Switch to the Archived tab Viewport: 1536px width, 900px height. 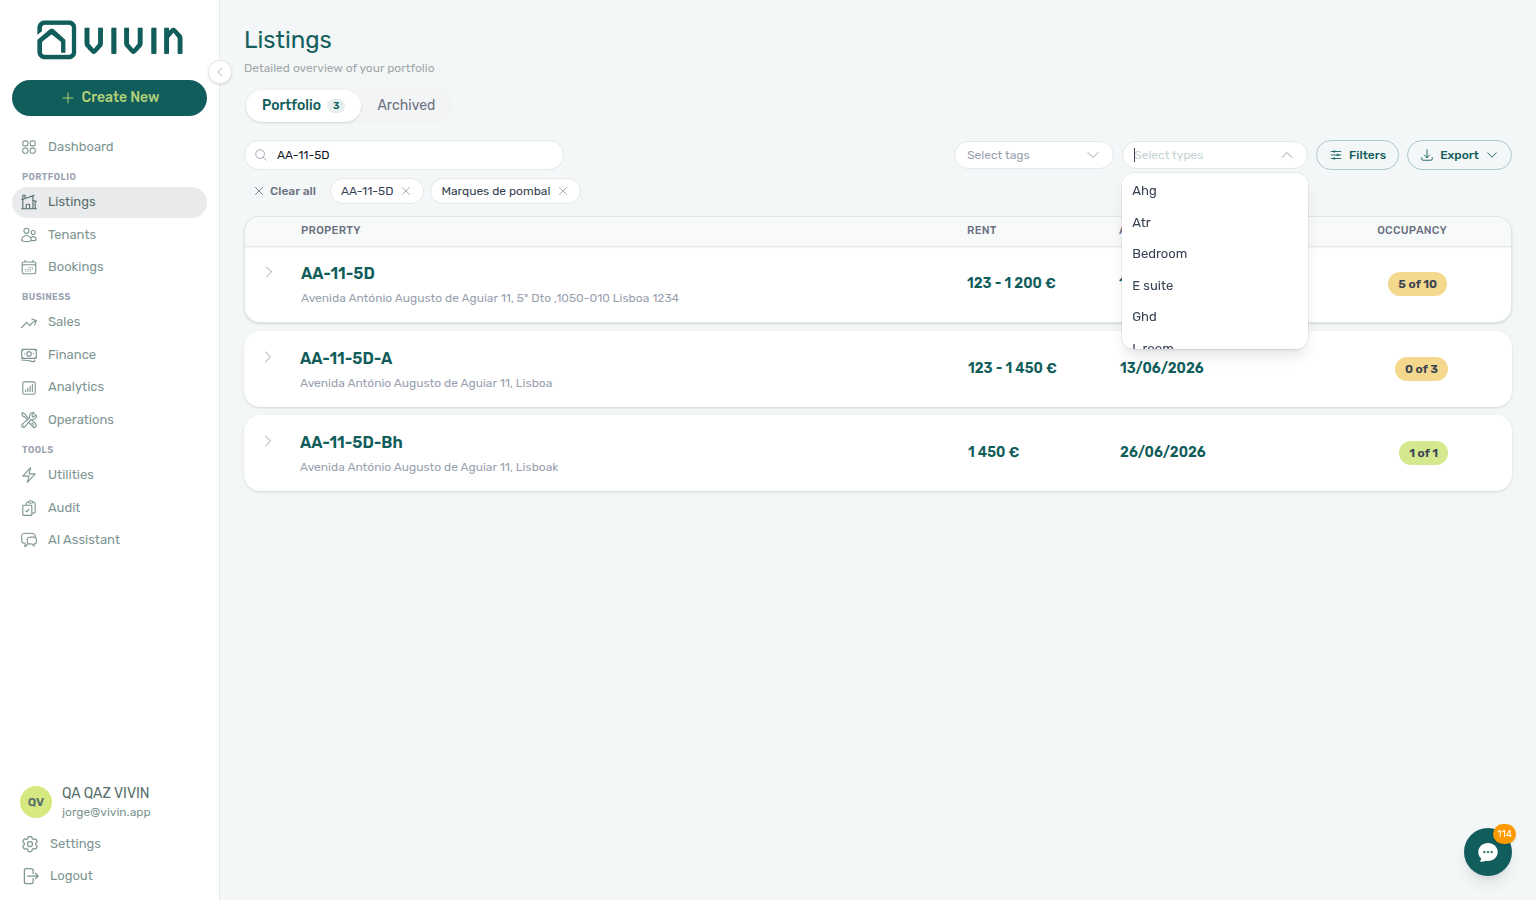coord(406,105)
